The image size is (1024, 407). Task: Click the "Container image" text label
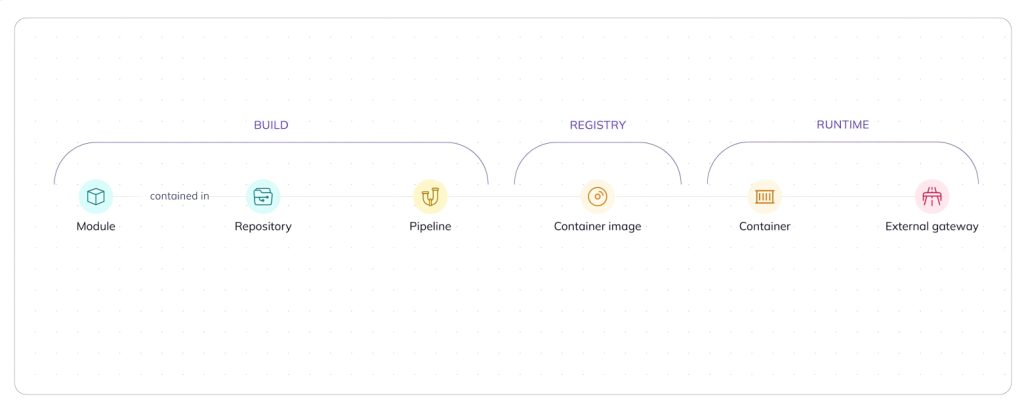point(598,226)
